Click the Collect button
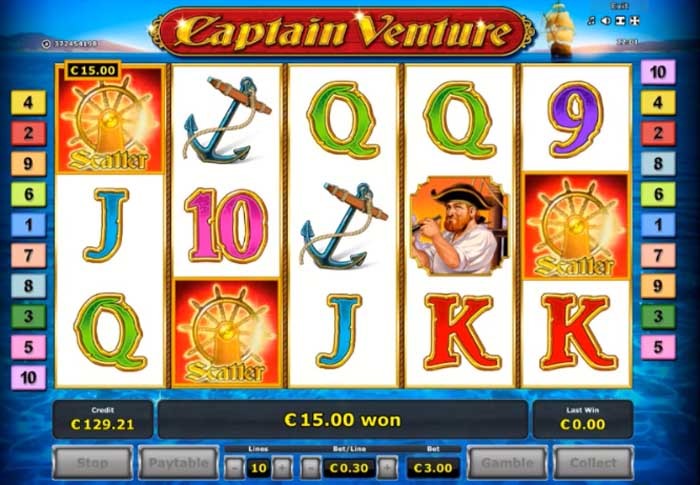Image resolution: width=700 pixels, height=485 pixels. pyautogui.click(x=593, y=463)
